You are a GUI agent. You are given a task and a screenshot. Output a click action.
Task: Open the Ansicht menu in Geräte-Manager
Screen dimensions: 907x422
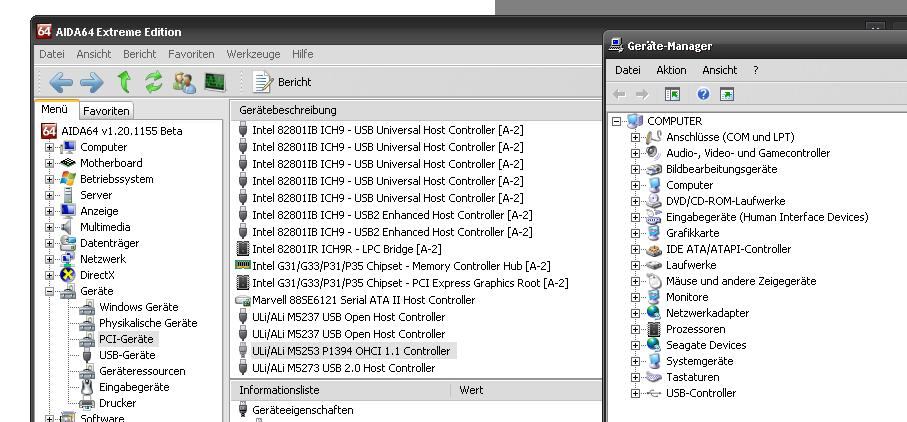(720, 70)
